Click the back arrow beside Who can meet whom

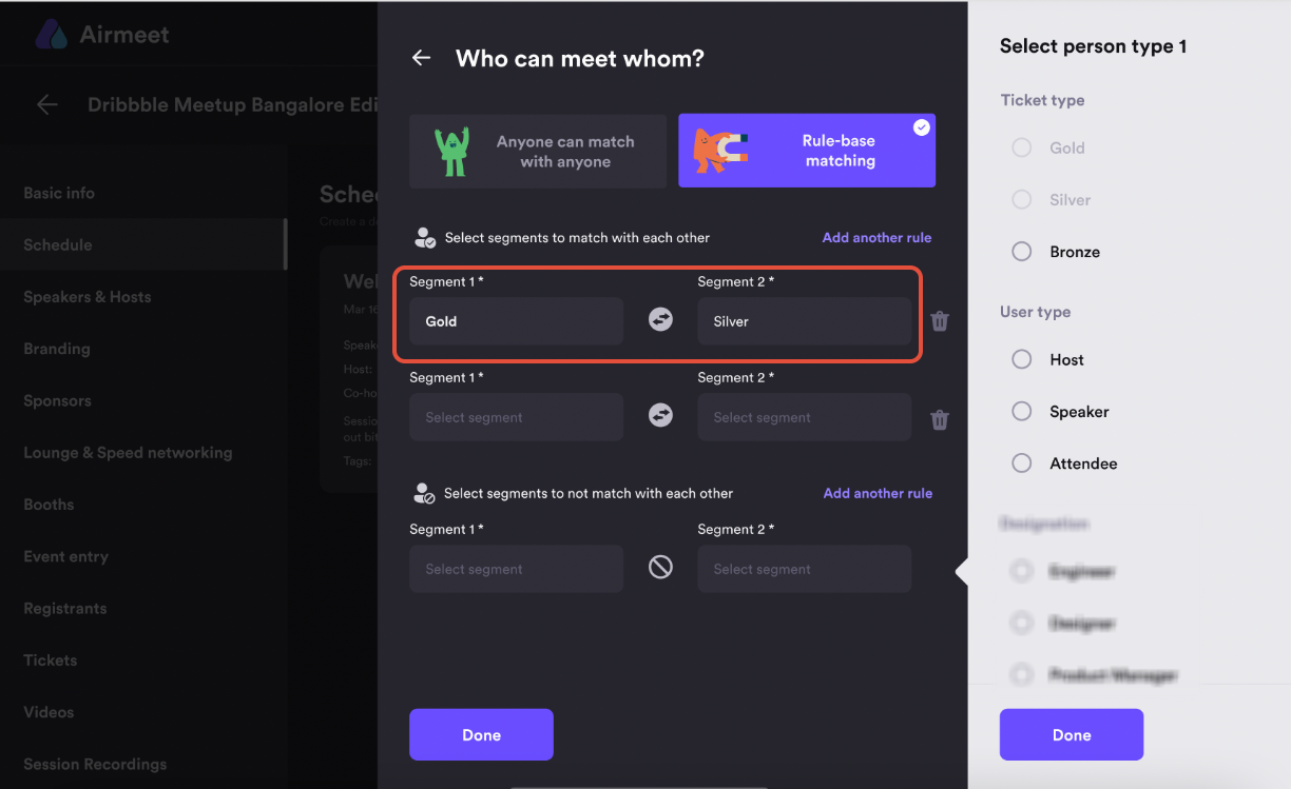[x=421, y=58]
